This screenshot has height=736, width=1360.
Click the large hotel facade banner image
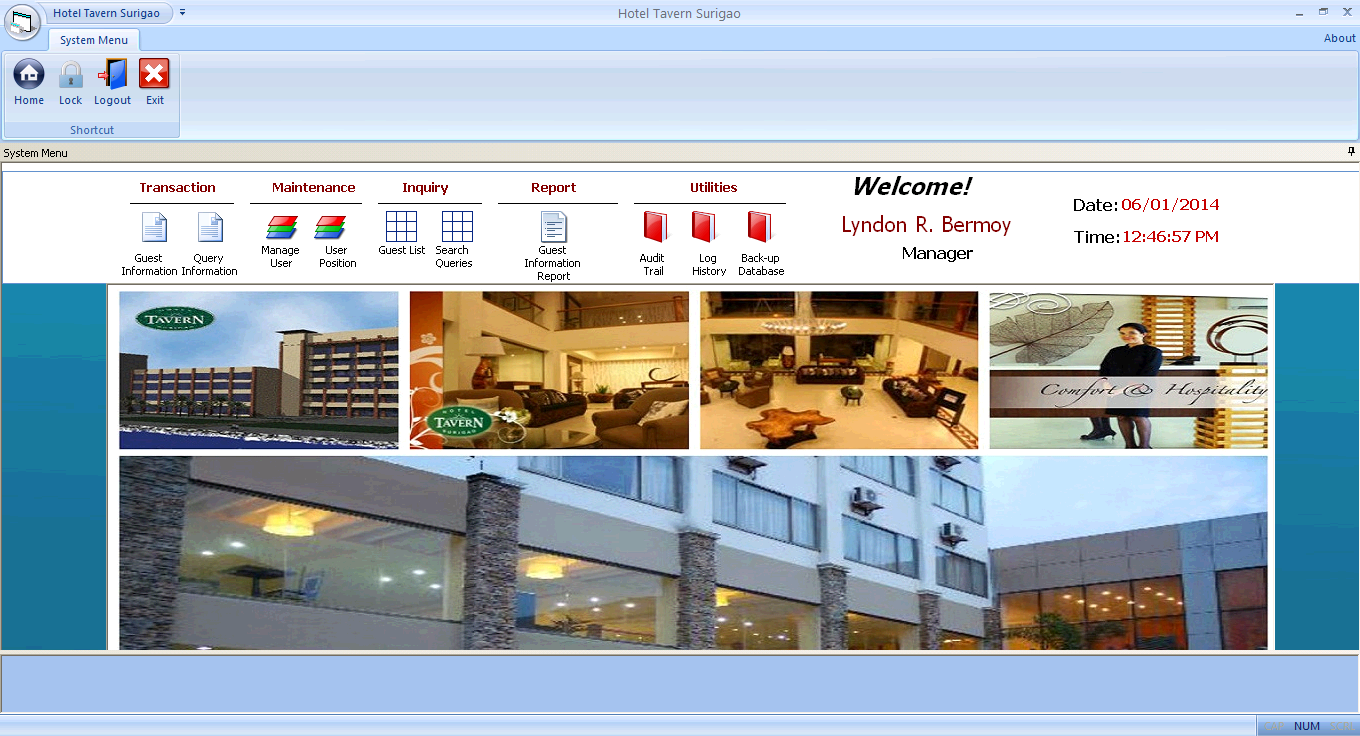(693, 553)
